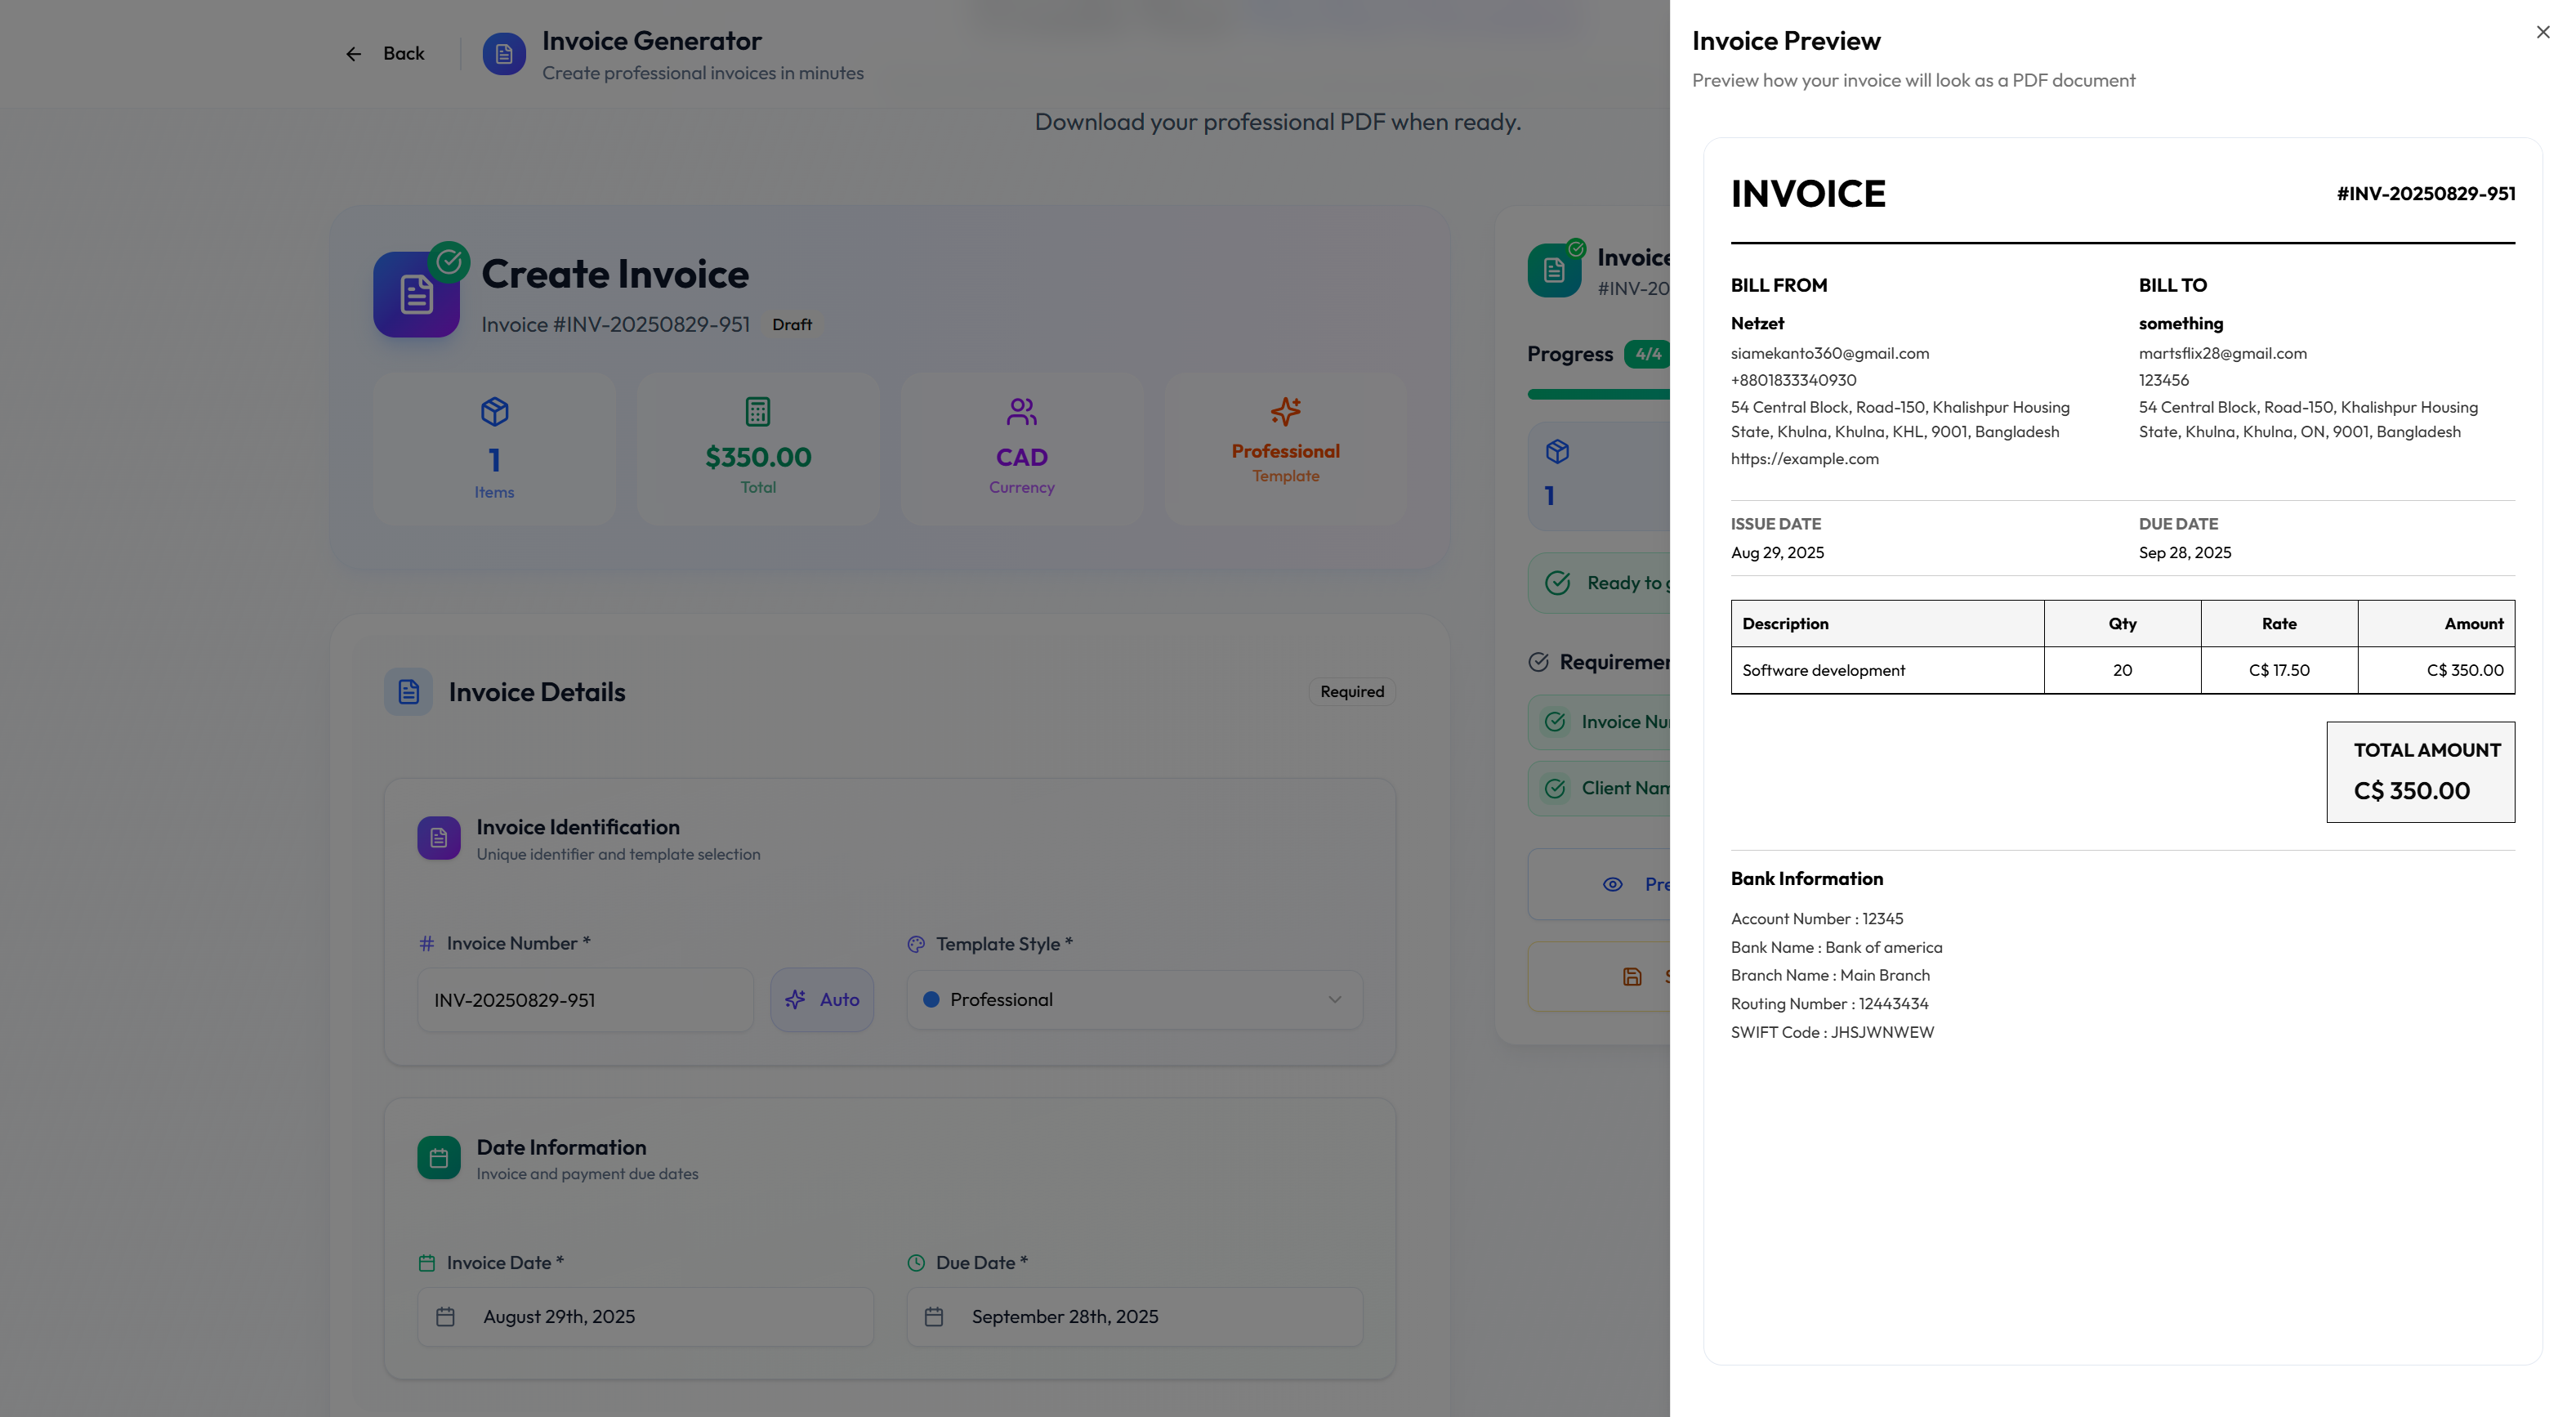The image size is (2576, 1417).
Task: Click the Invoice Number requirement checkmark
Action: (x=1555, y=722)
